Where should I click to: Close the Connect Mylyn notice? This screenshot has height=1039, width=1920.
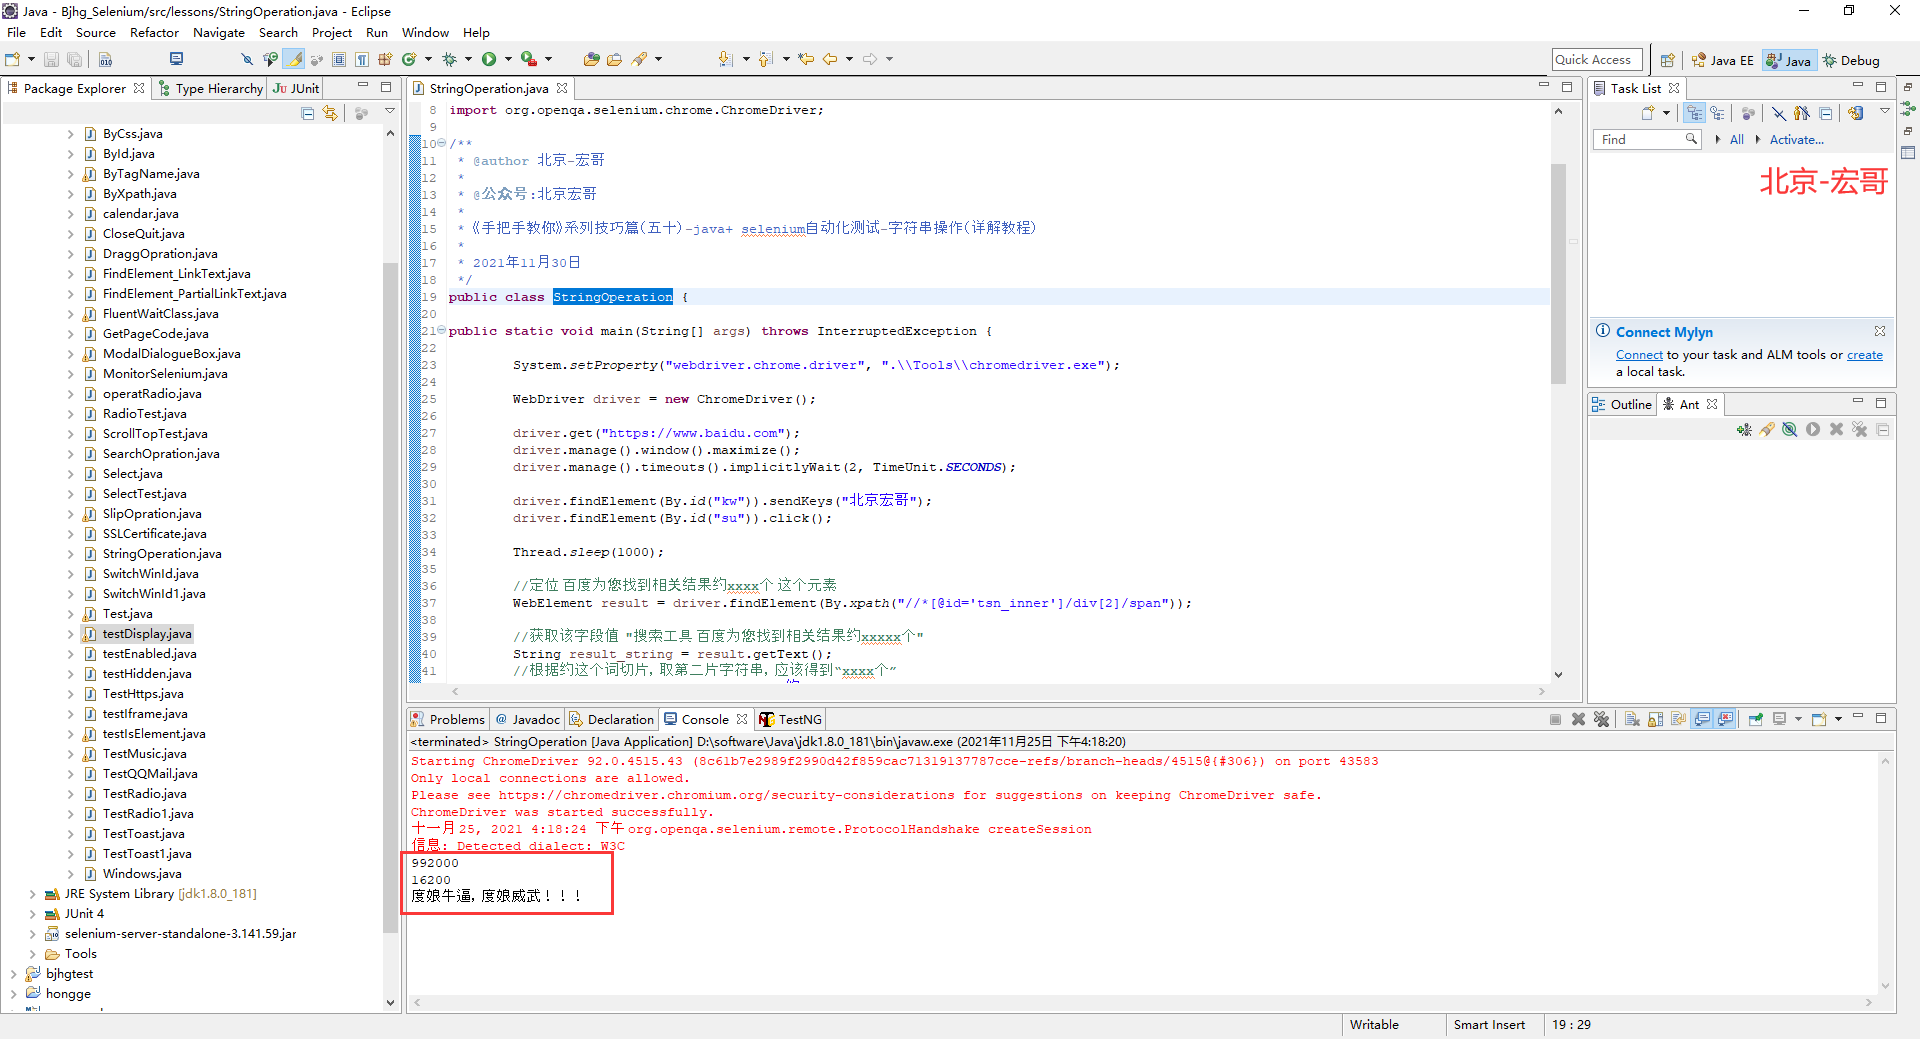tap(1880, 331)
